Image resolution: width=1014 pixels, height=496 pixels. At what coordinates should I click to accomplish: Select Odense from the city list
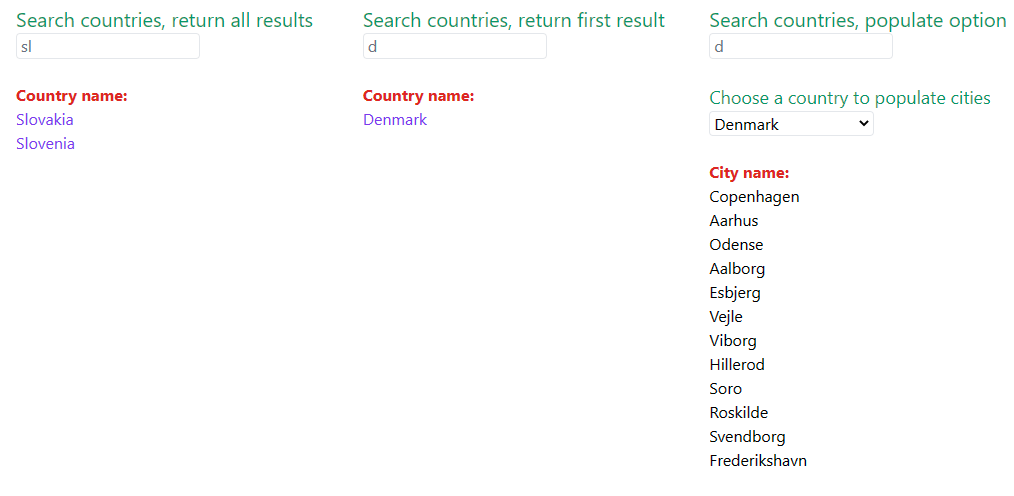(736, 245)
